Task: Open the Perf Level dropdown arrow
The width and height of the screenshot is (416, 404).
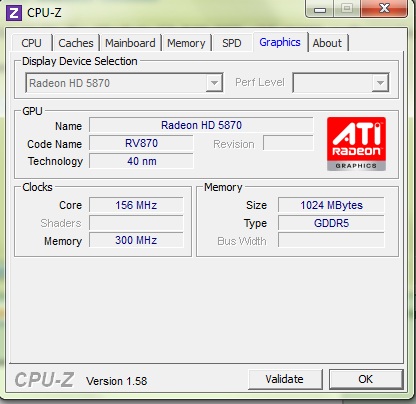Action: [x=380, y=83]
